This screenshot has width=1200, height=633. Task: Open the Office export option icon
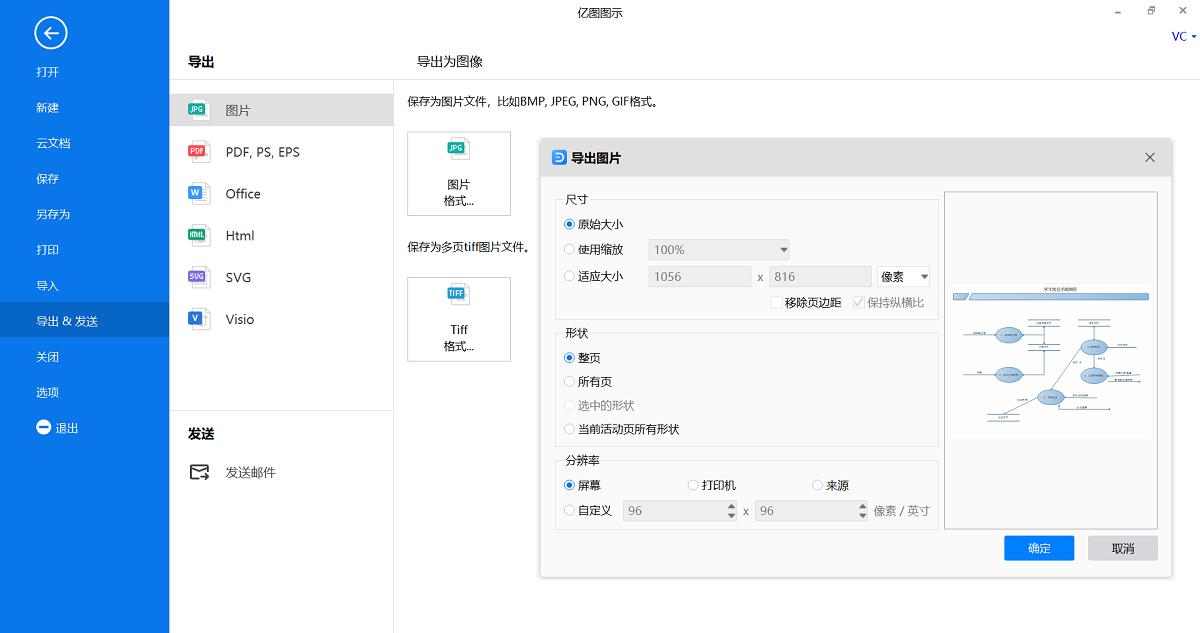click(197, 193)
